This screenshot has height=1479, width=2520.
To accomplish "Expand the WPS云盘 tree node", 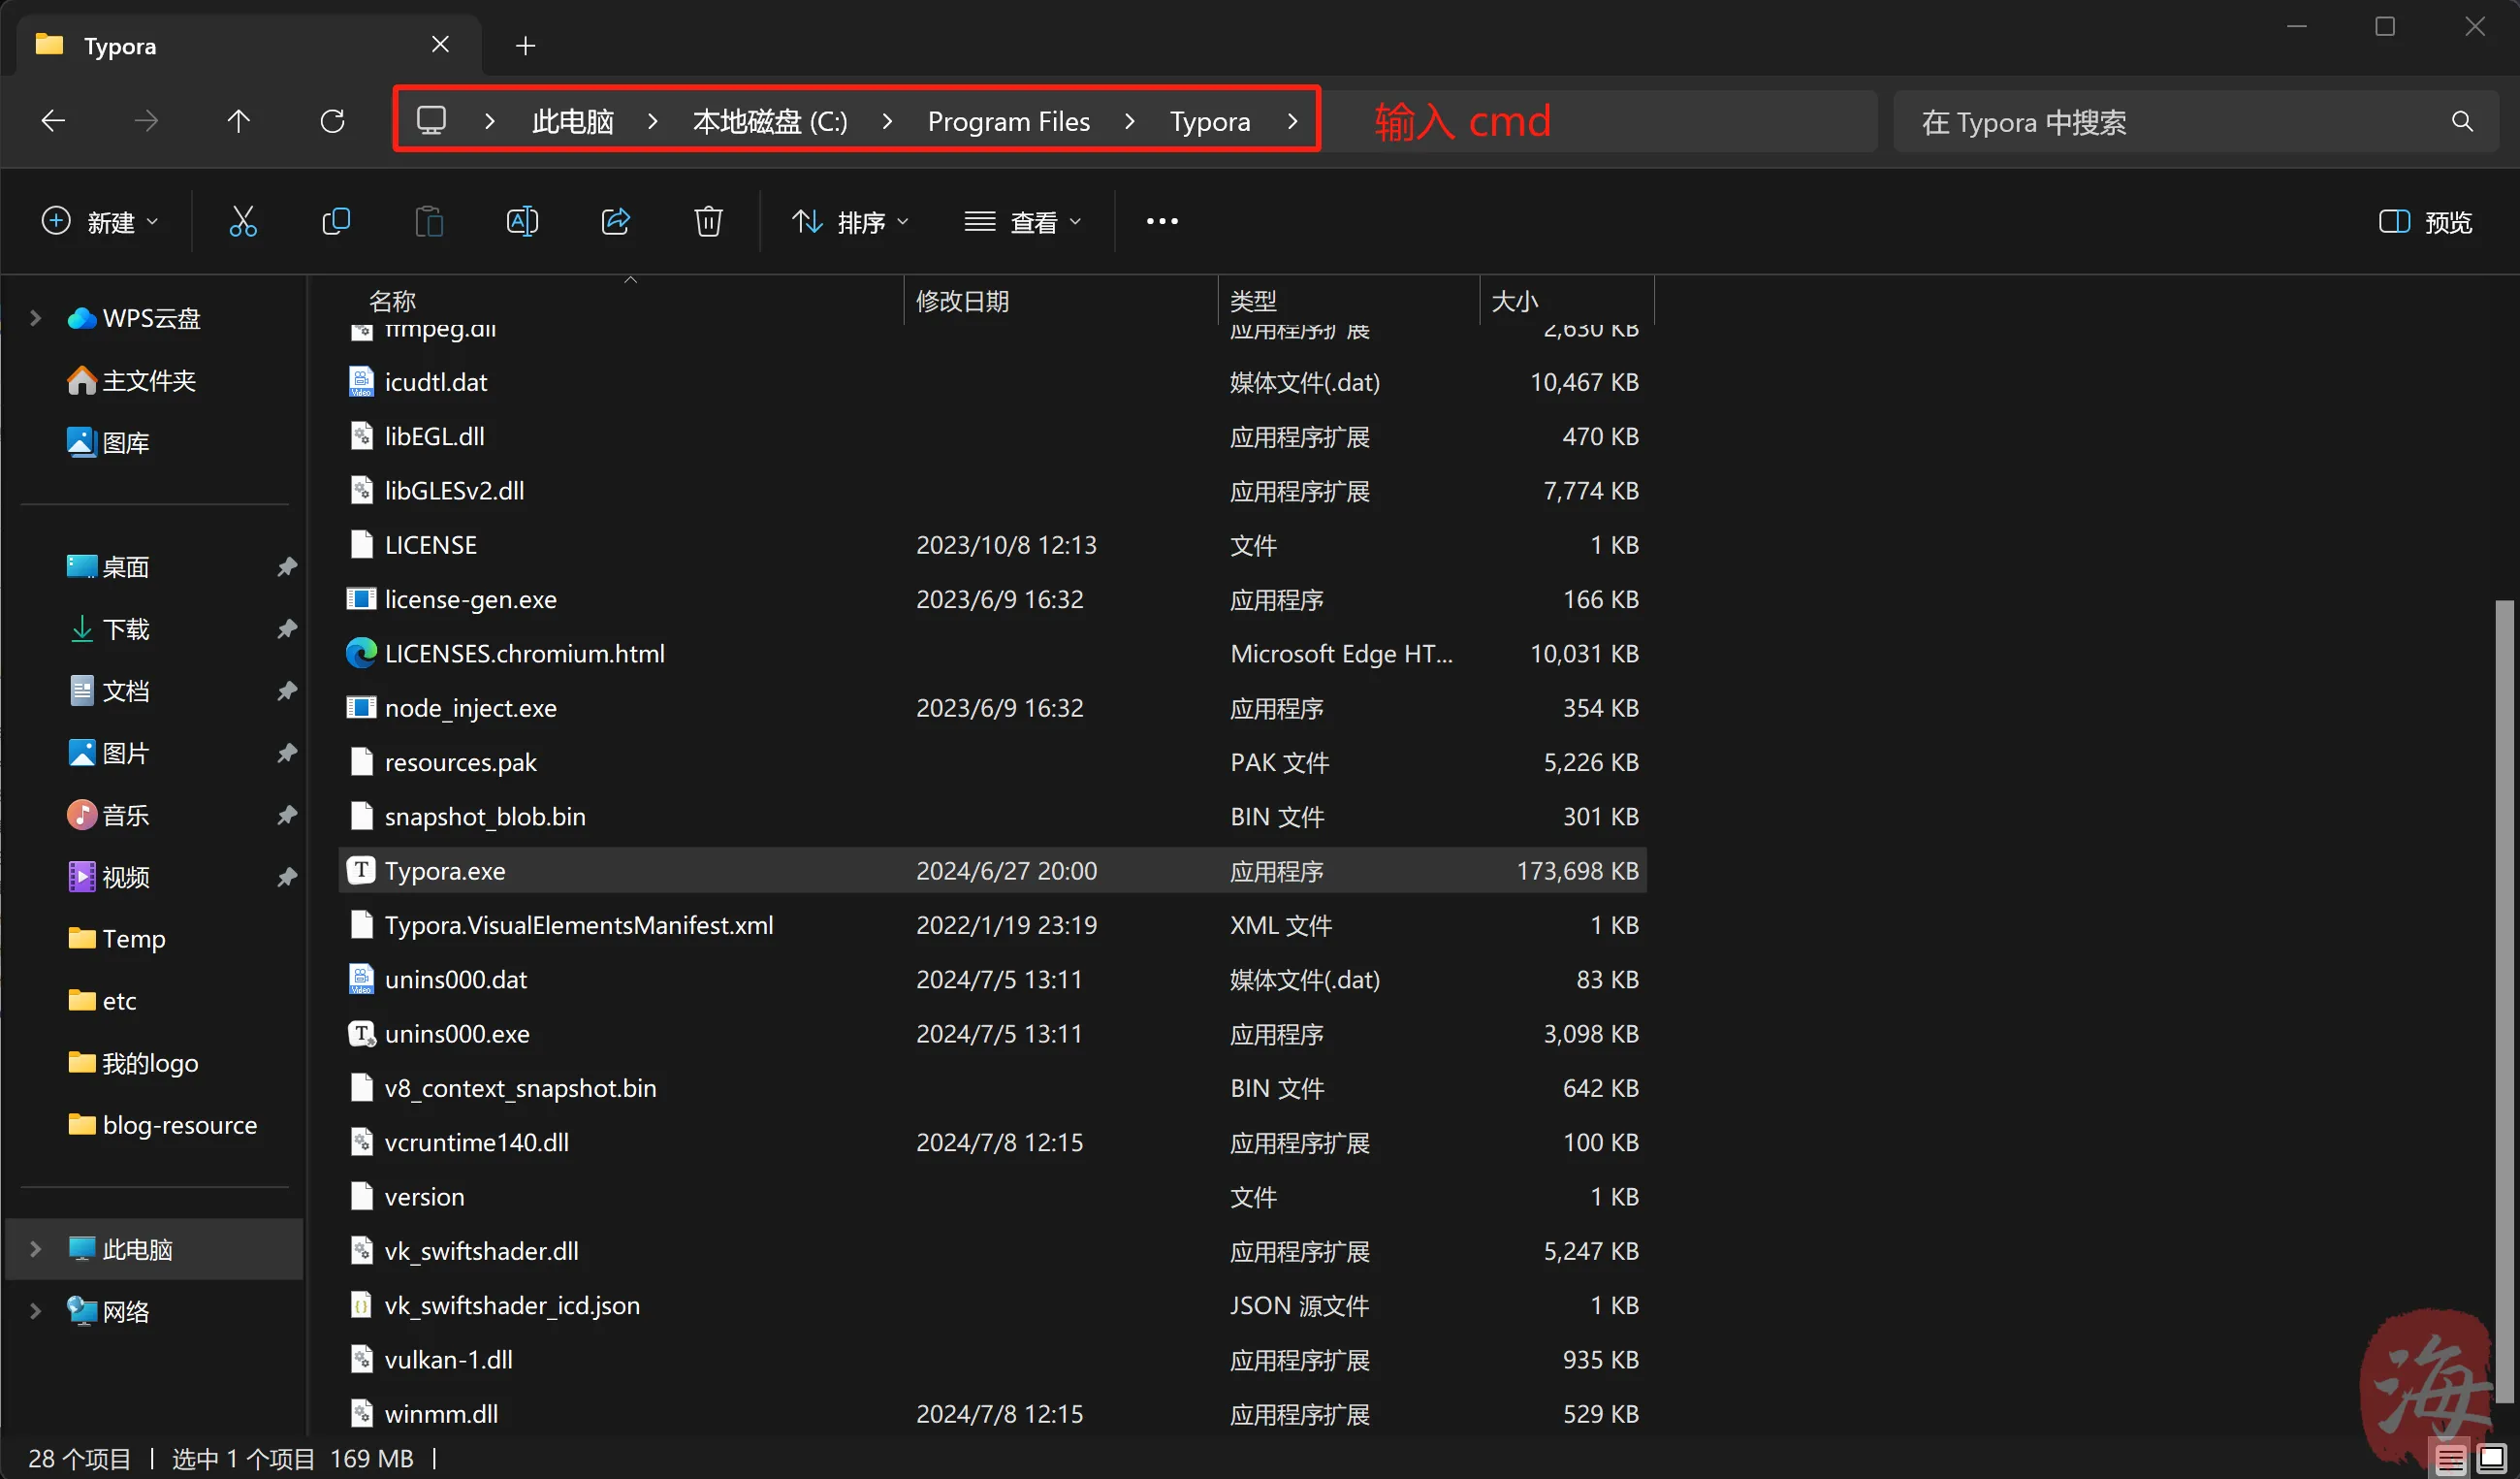I will (x=36, y=318).
